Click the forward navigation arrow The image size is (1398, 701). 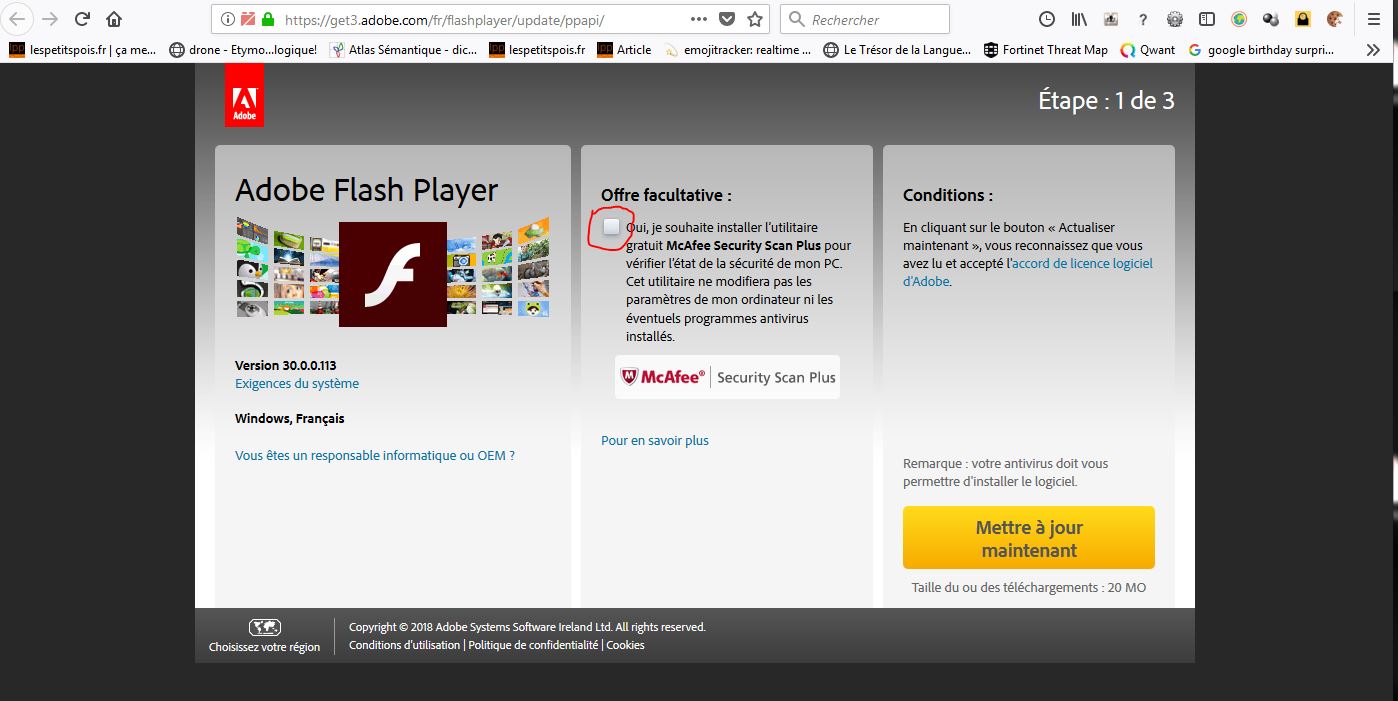pos(50,19)
